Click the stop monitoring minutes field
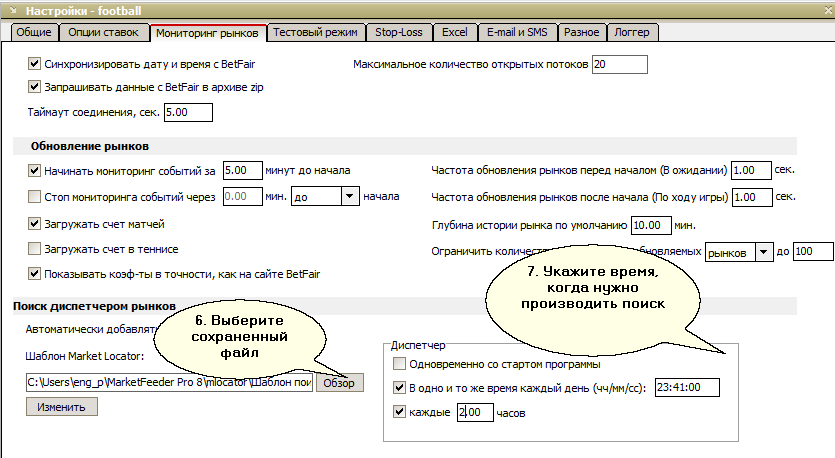Image resolution: width=835 pixels, height=458 pixels. click(x=243, y=197)
